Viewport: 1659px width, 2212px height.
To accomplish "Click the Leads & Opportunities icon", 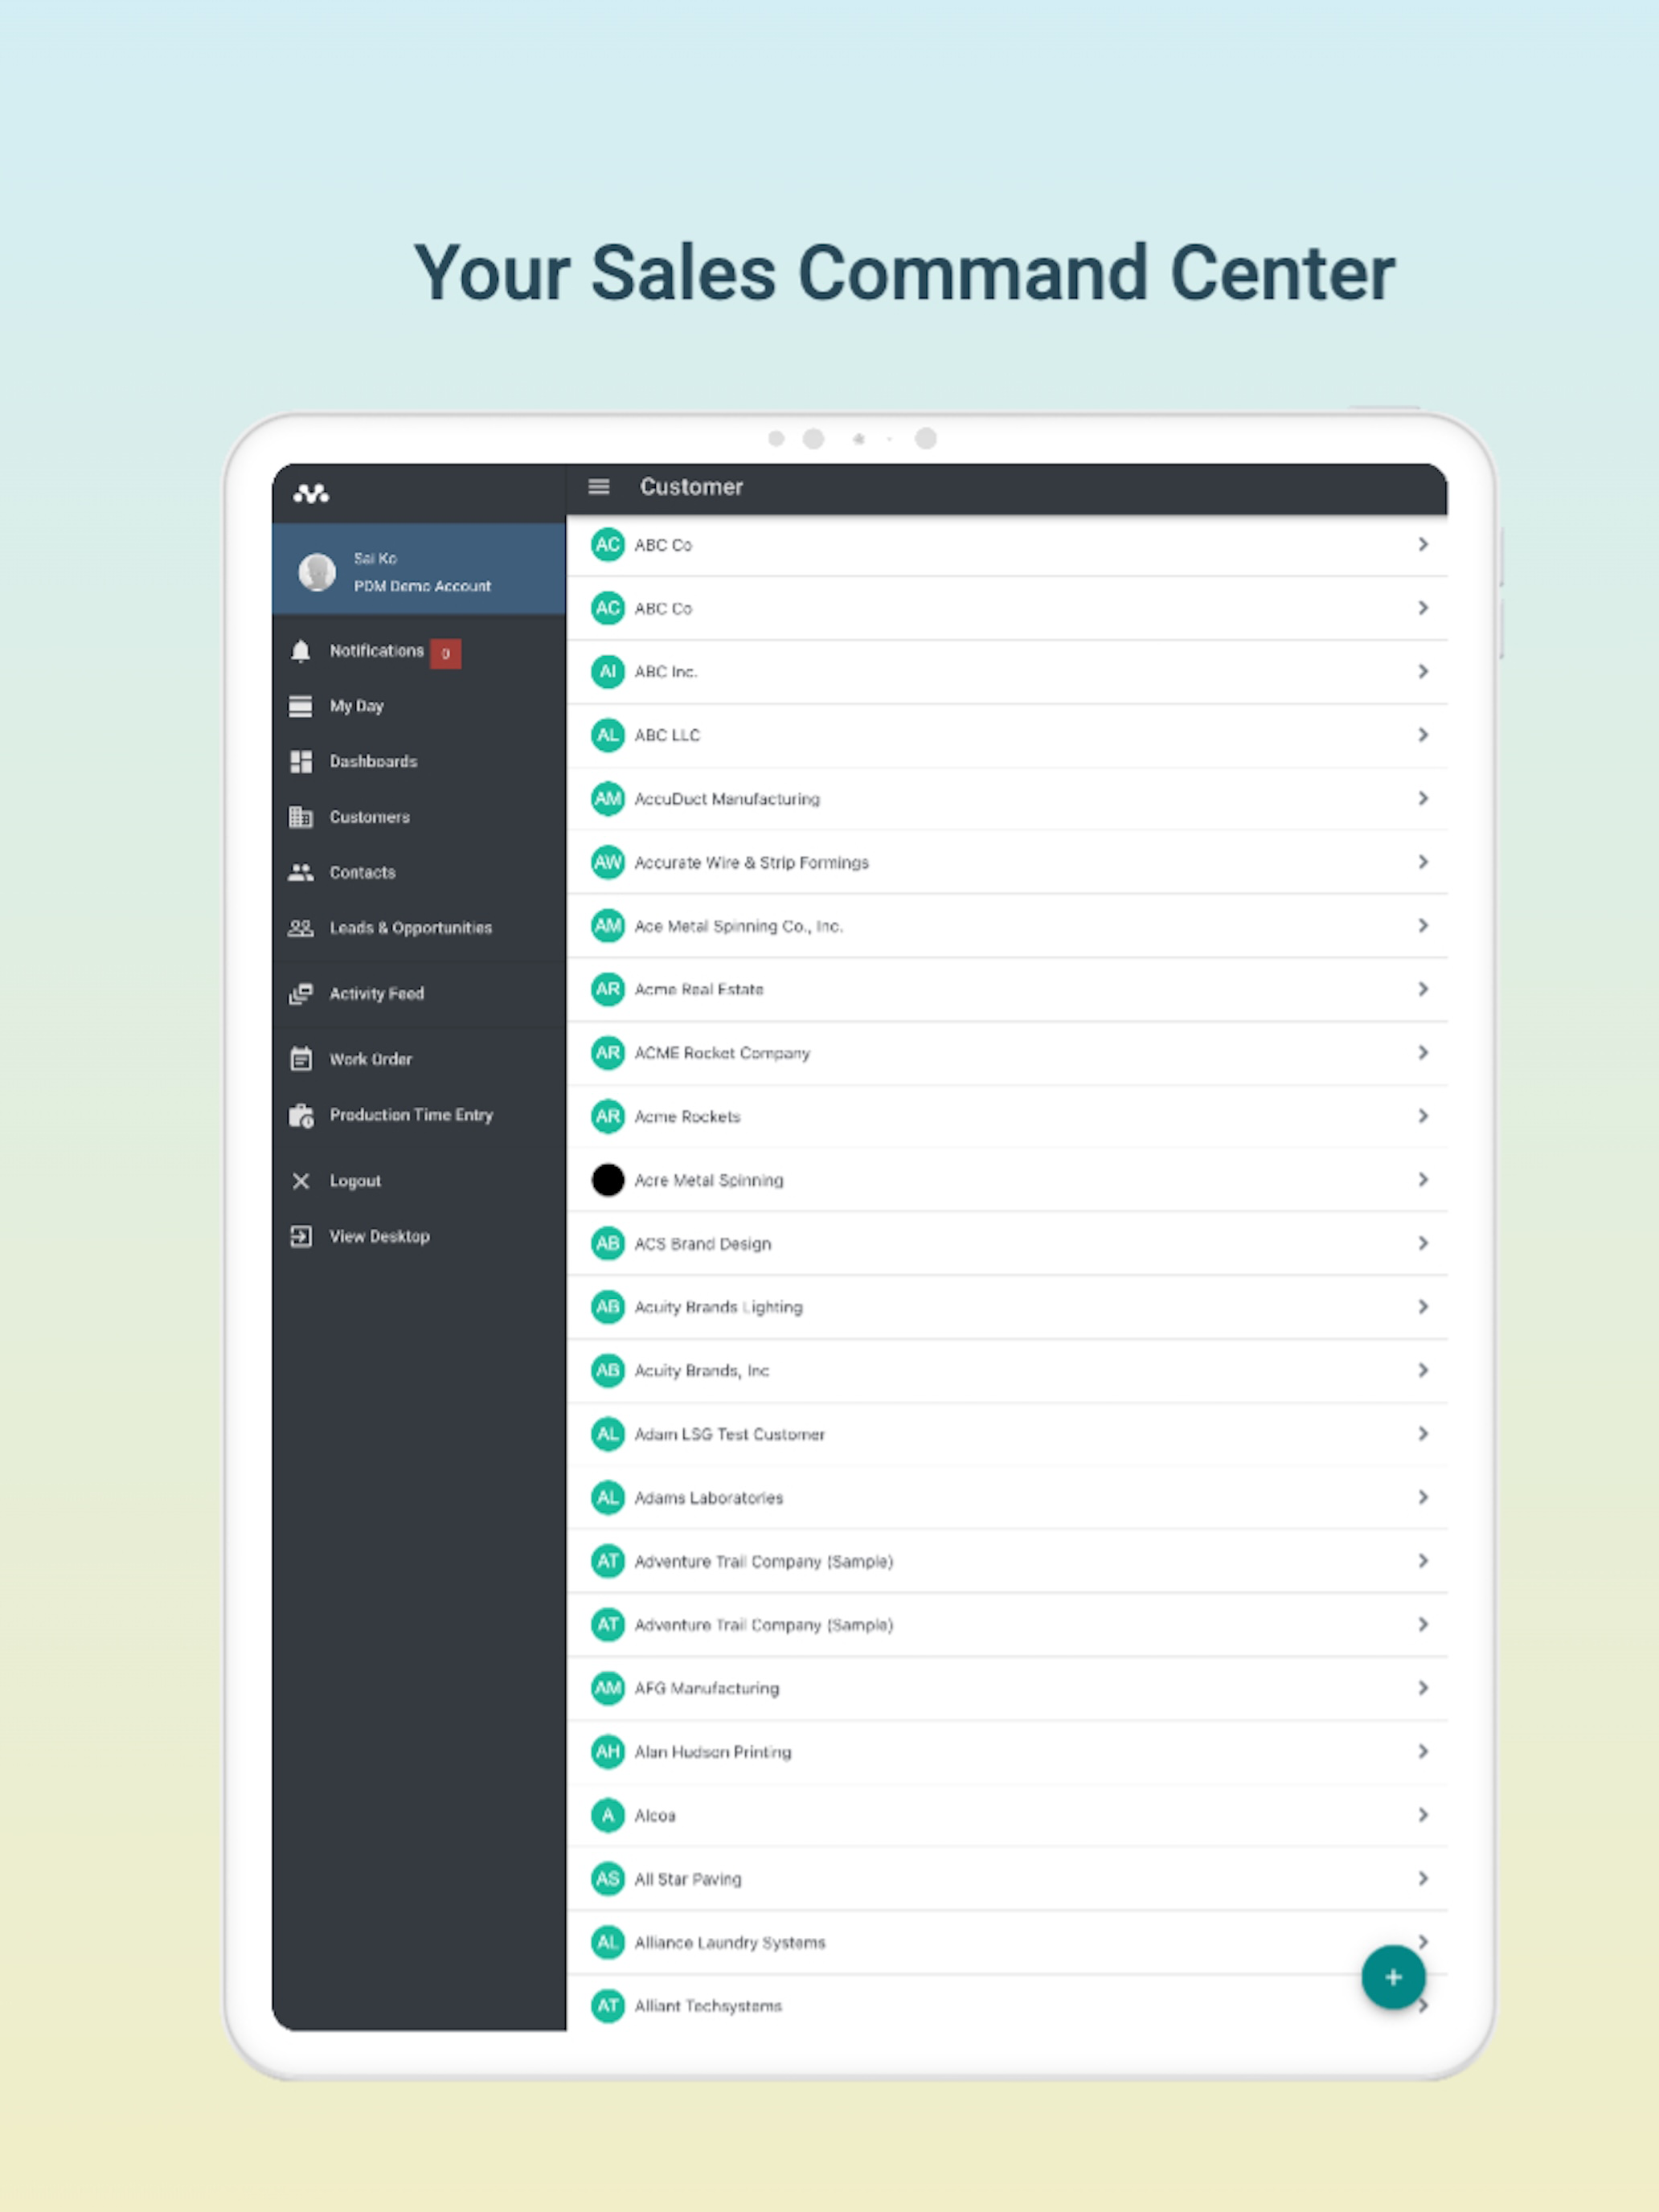I will click(300, 928).
